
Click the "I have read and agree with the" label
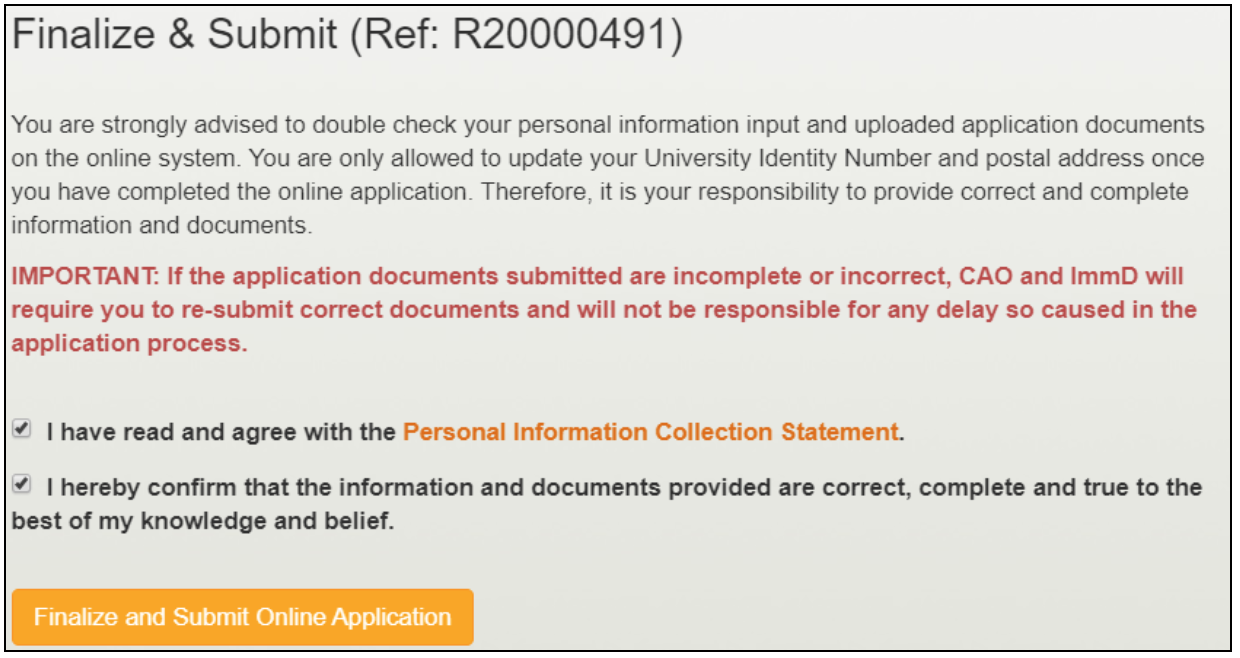[221, 432]
